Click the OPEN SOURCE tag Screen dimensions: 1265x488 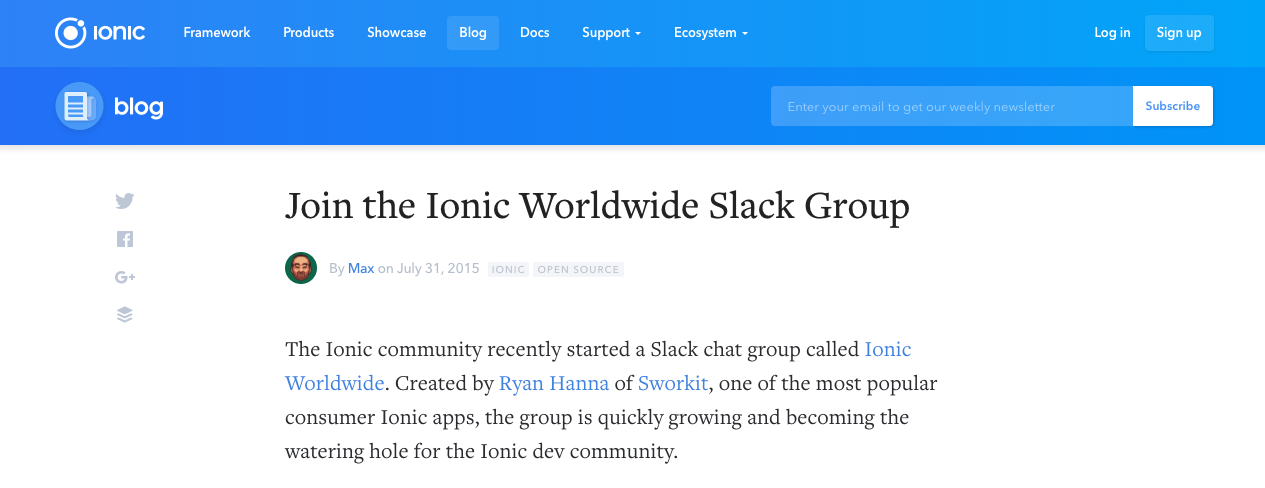coord(578,270)
